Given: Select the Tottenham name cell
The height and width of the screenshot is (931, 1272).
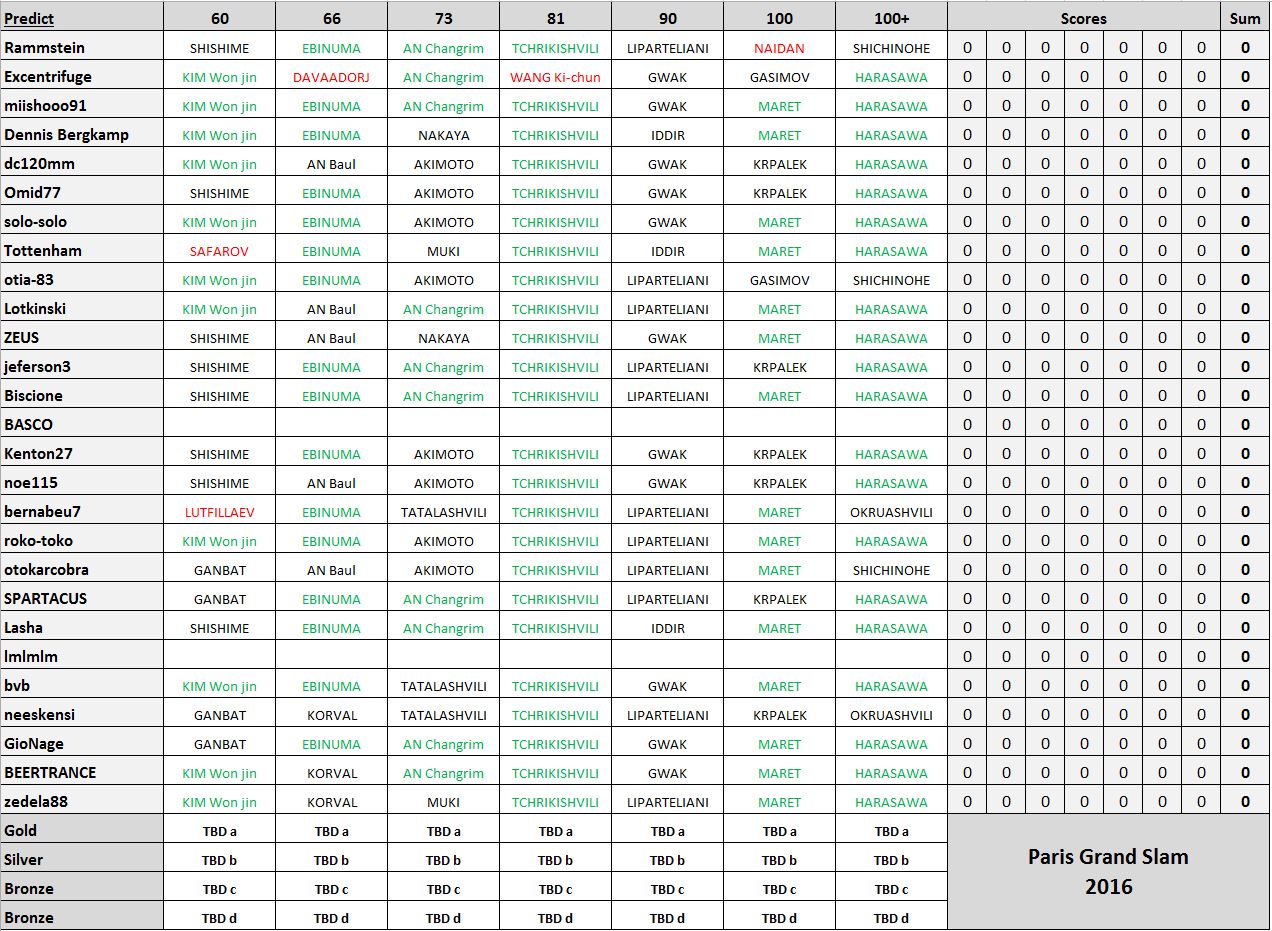Looking at the screenshot, I should [x=82, y=250].
